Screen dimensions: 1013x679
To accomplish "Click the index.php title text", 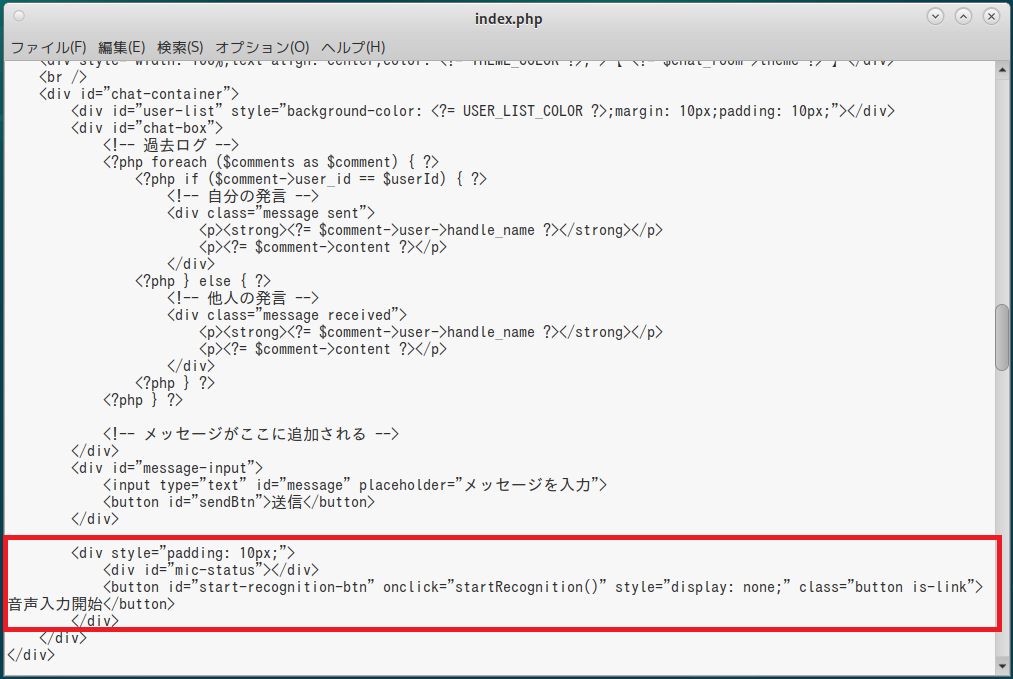I will (508, 19).
